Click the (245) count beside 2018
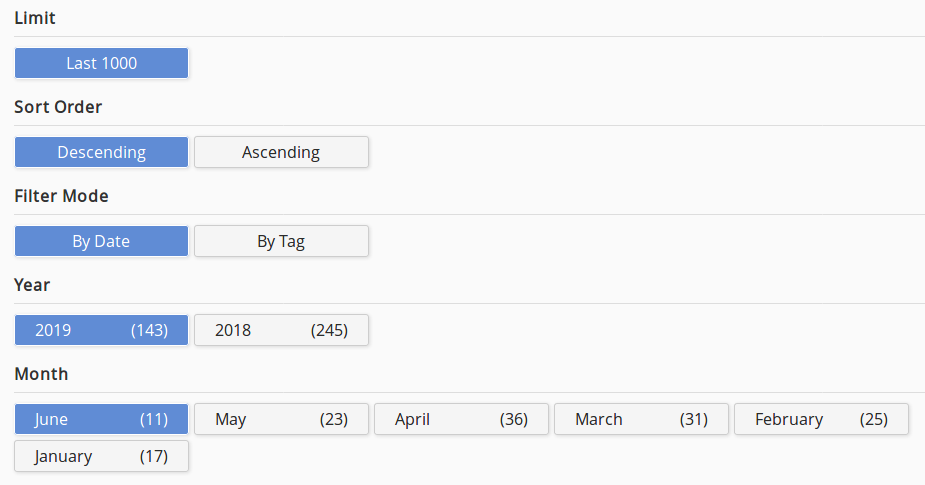 click(x=329, y=330)
